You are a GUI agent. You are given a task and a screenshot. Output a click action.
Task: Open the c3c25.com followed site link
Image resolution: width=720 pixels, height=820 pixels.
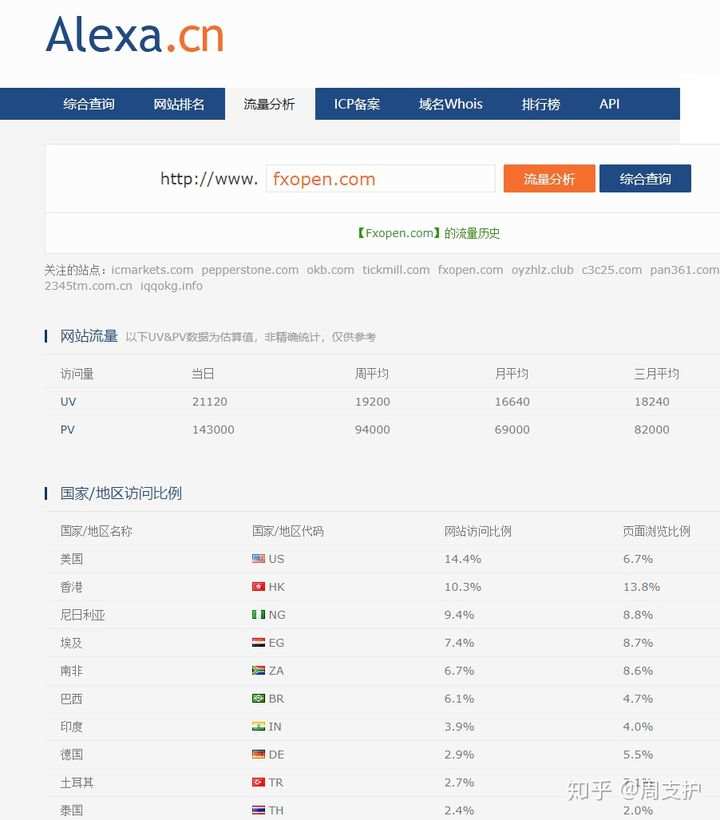[x=612, y=270]
